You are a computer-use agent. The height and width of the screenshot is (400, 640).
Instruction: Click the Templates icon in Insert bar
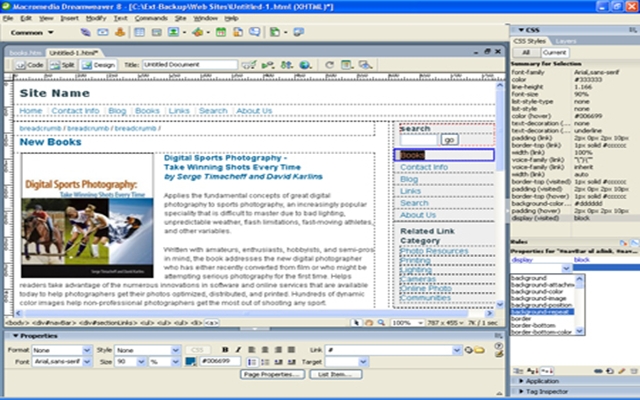(x=276, y=32)
